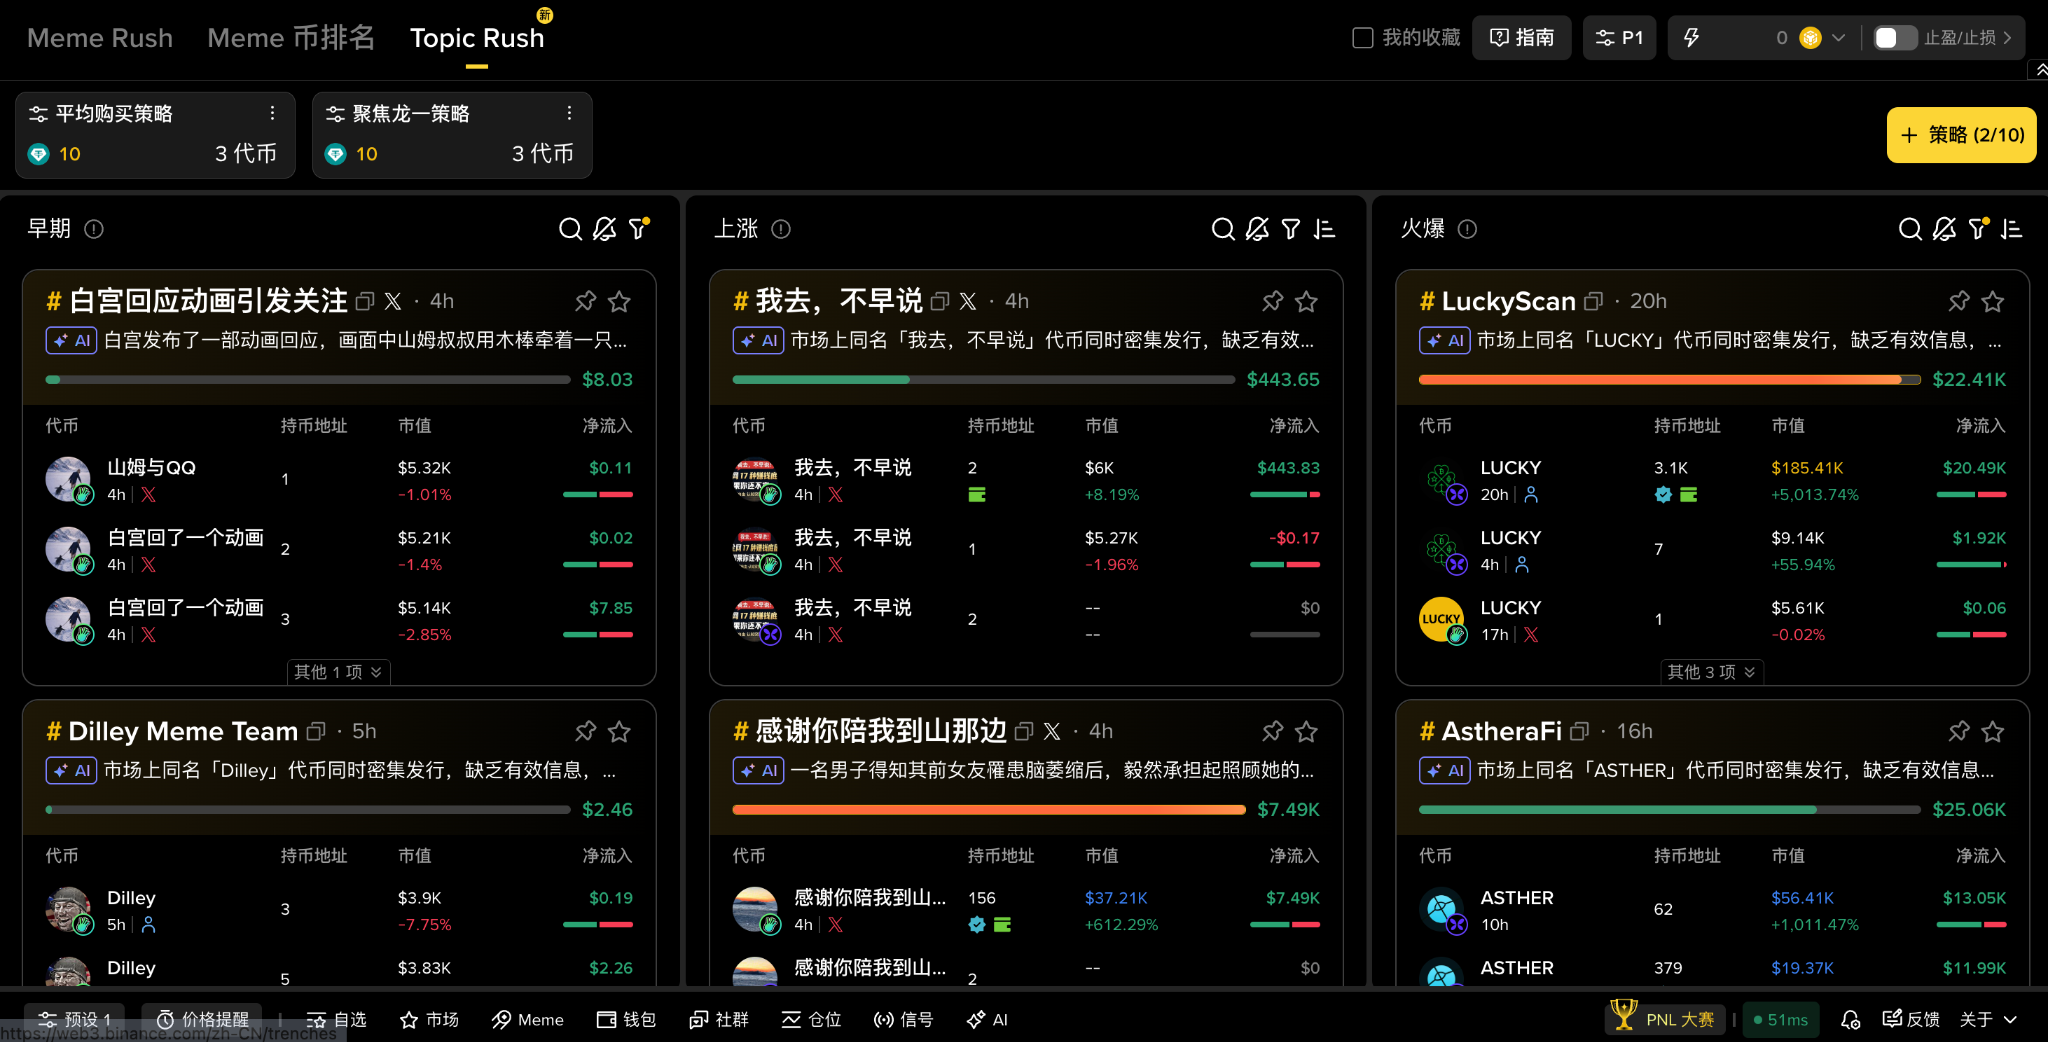The height and width of the screenshot is (1042, 2048).
Task: Switch to the Meme Rush tab
Action: (x=100, y=37)
